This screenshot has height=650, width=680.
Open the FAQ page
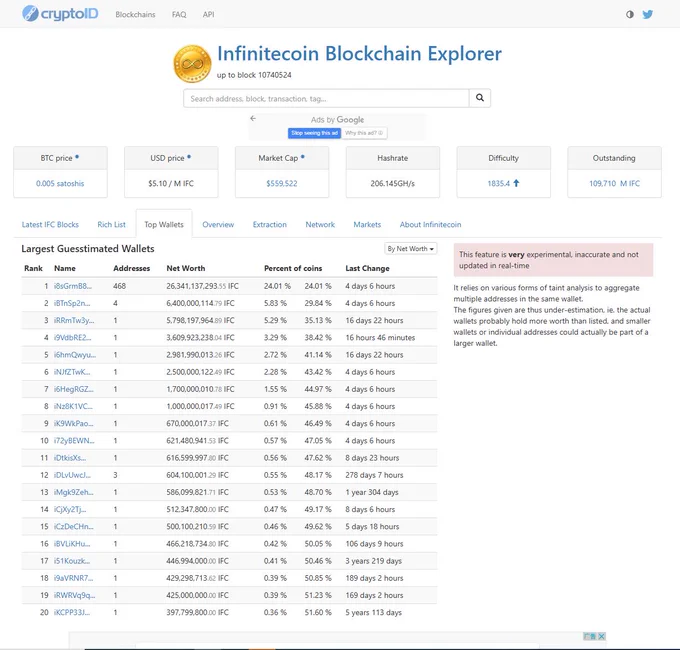coord(179,14)
